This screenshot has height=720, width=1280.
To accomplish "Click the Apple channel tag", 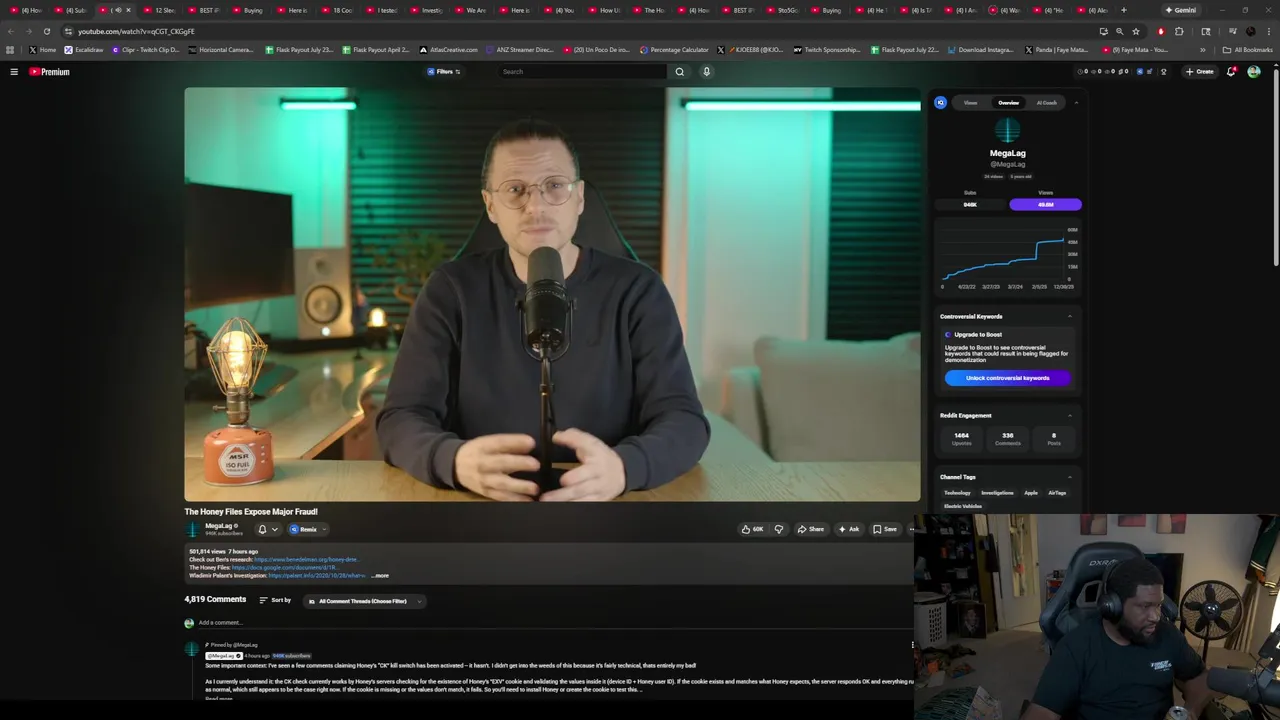I will [1031, 493].
